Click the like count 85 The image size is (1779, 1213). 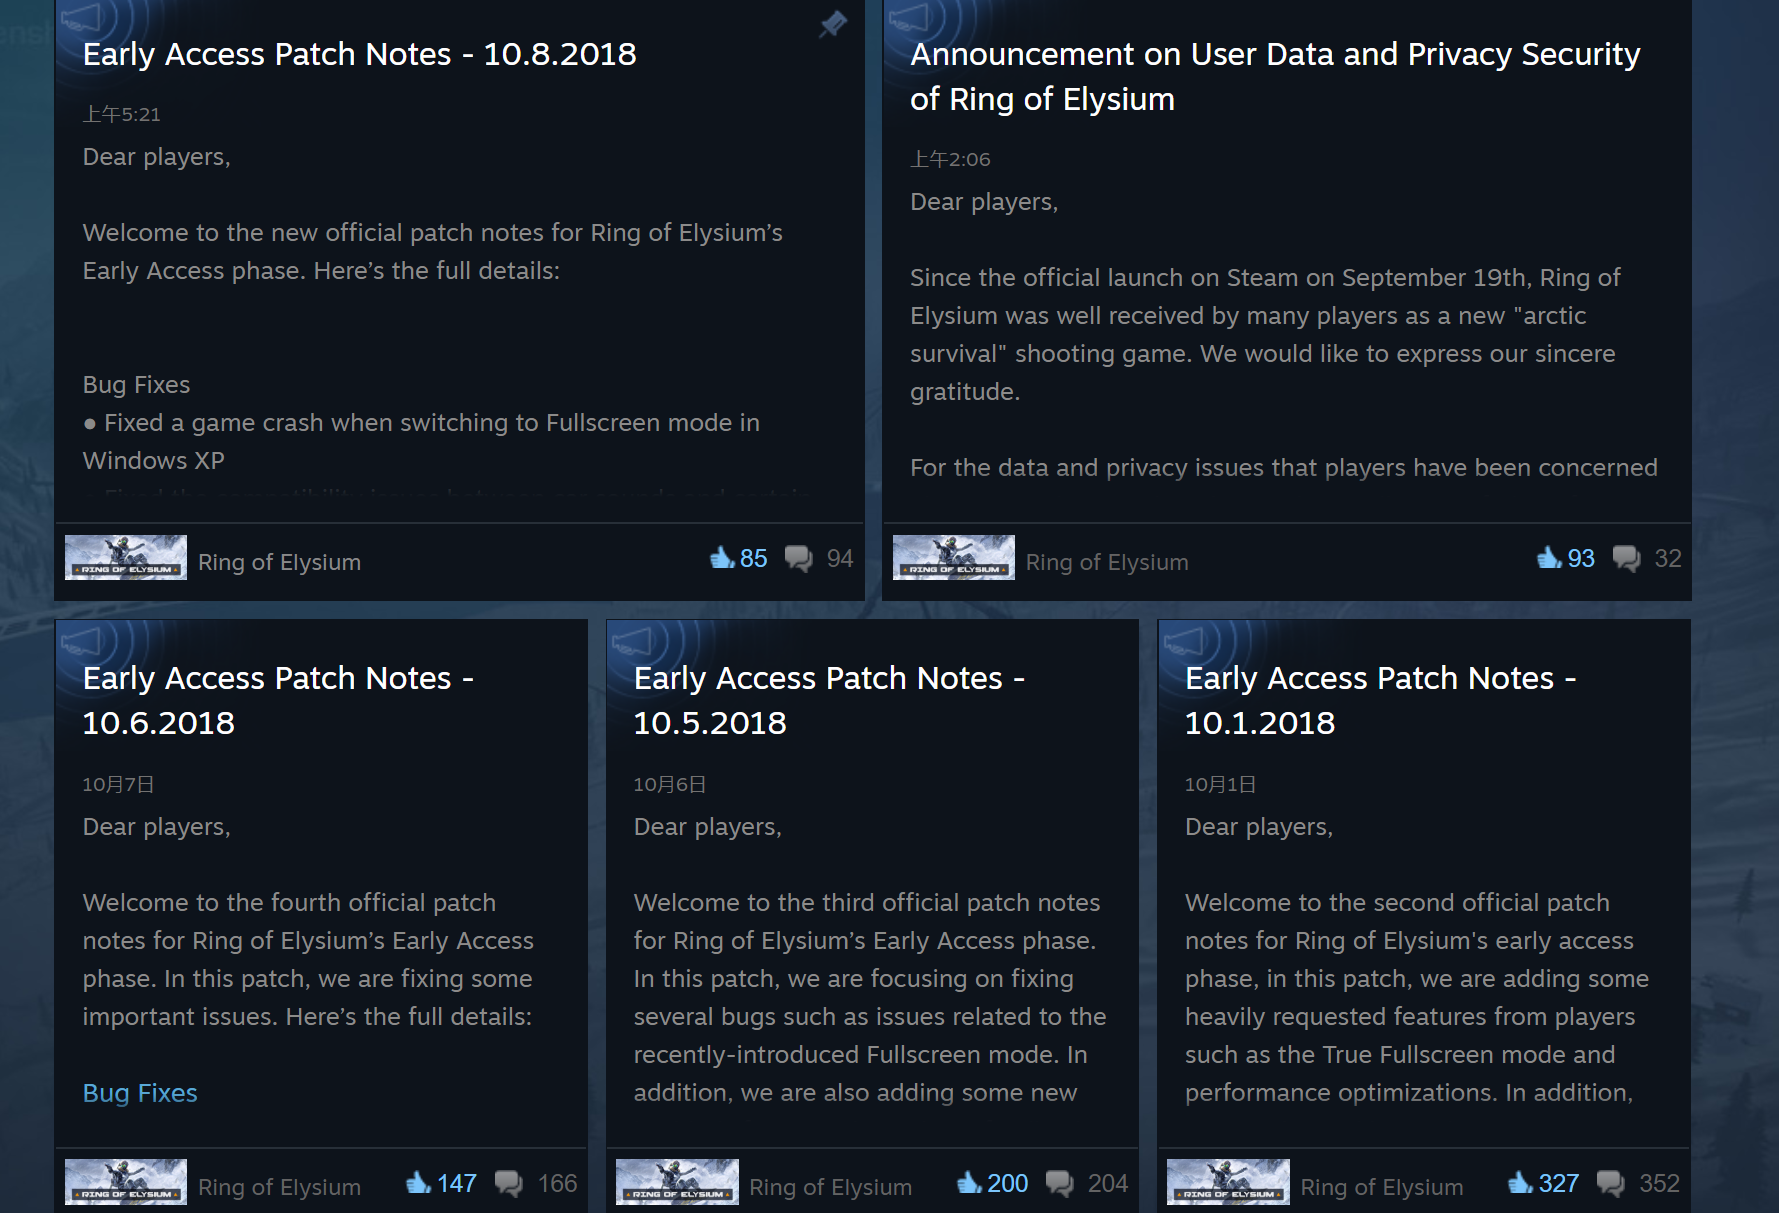point(754,558)
